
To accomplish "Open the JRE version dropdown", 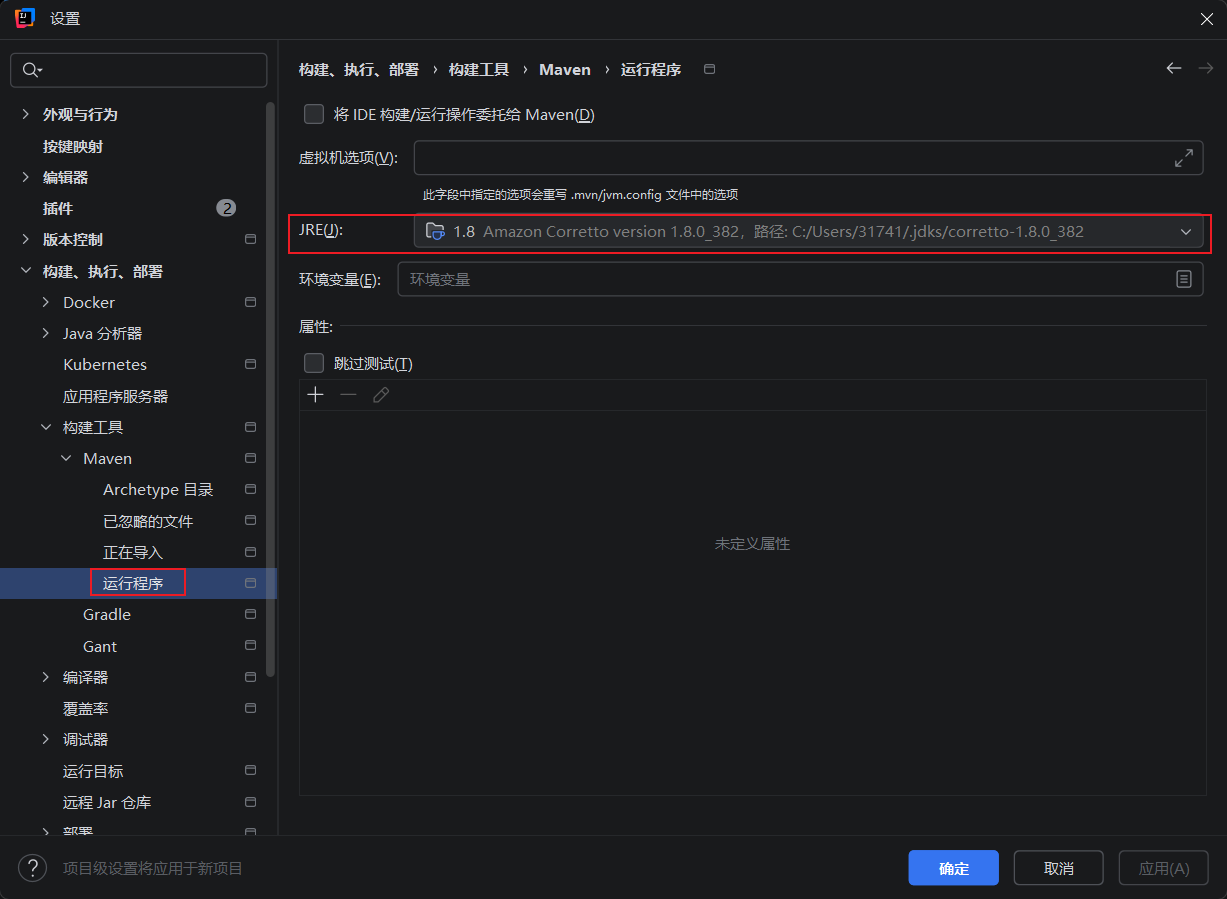I will point(808,231).
